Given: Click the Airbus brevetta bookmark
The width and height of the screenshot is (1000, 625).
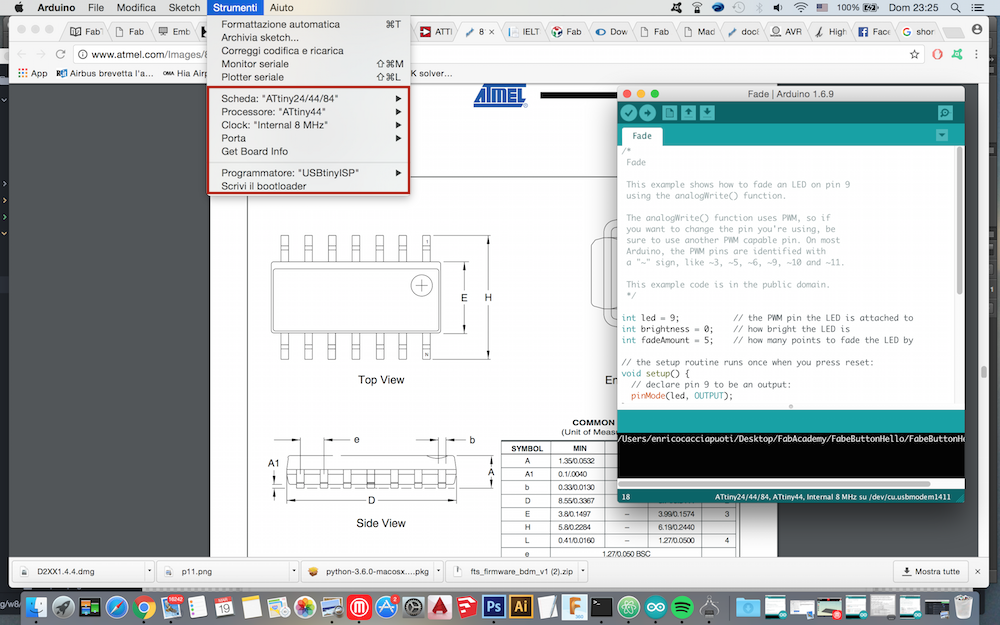Looking at the screenshot, I should pos(105,73).
